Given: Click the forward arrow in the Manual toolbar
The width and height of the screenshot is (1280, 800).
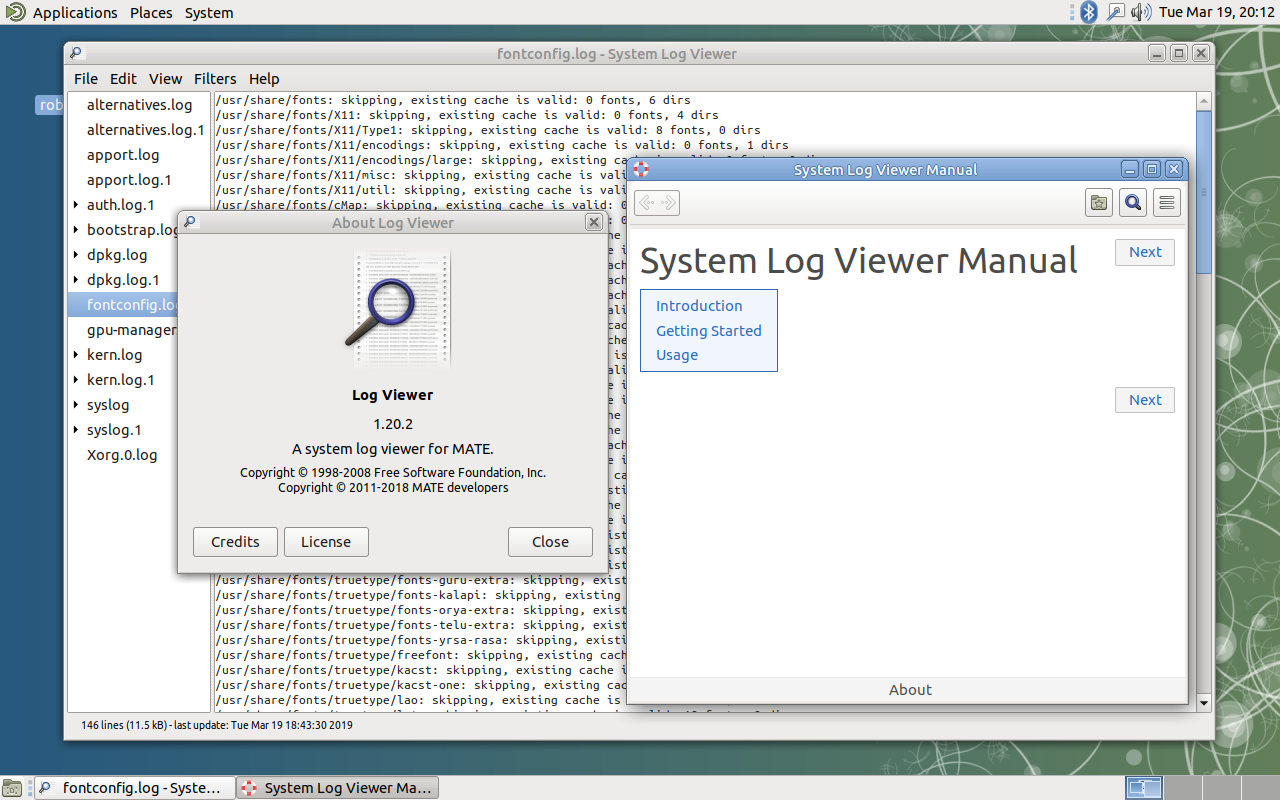Looking at the screenshot, I should [x=669, y=203].
